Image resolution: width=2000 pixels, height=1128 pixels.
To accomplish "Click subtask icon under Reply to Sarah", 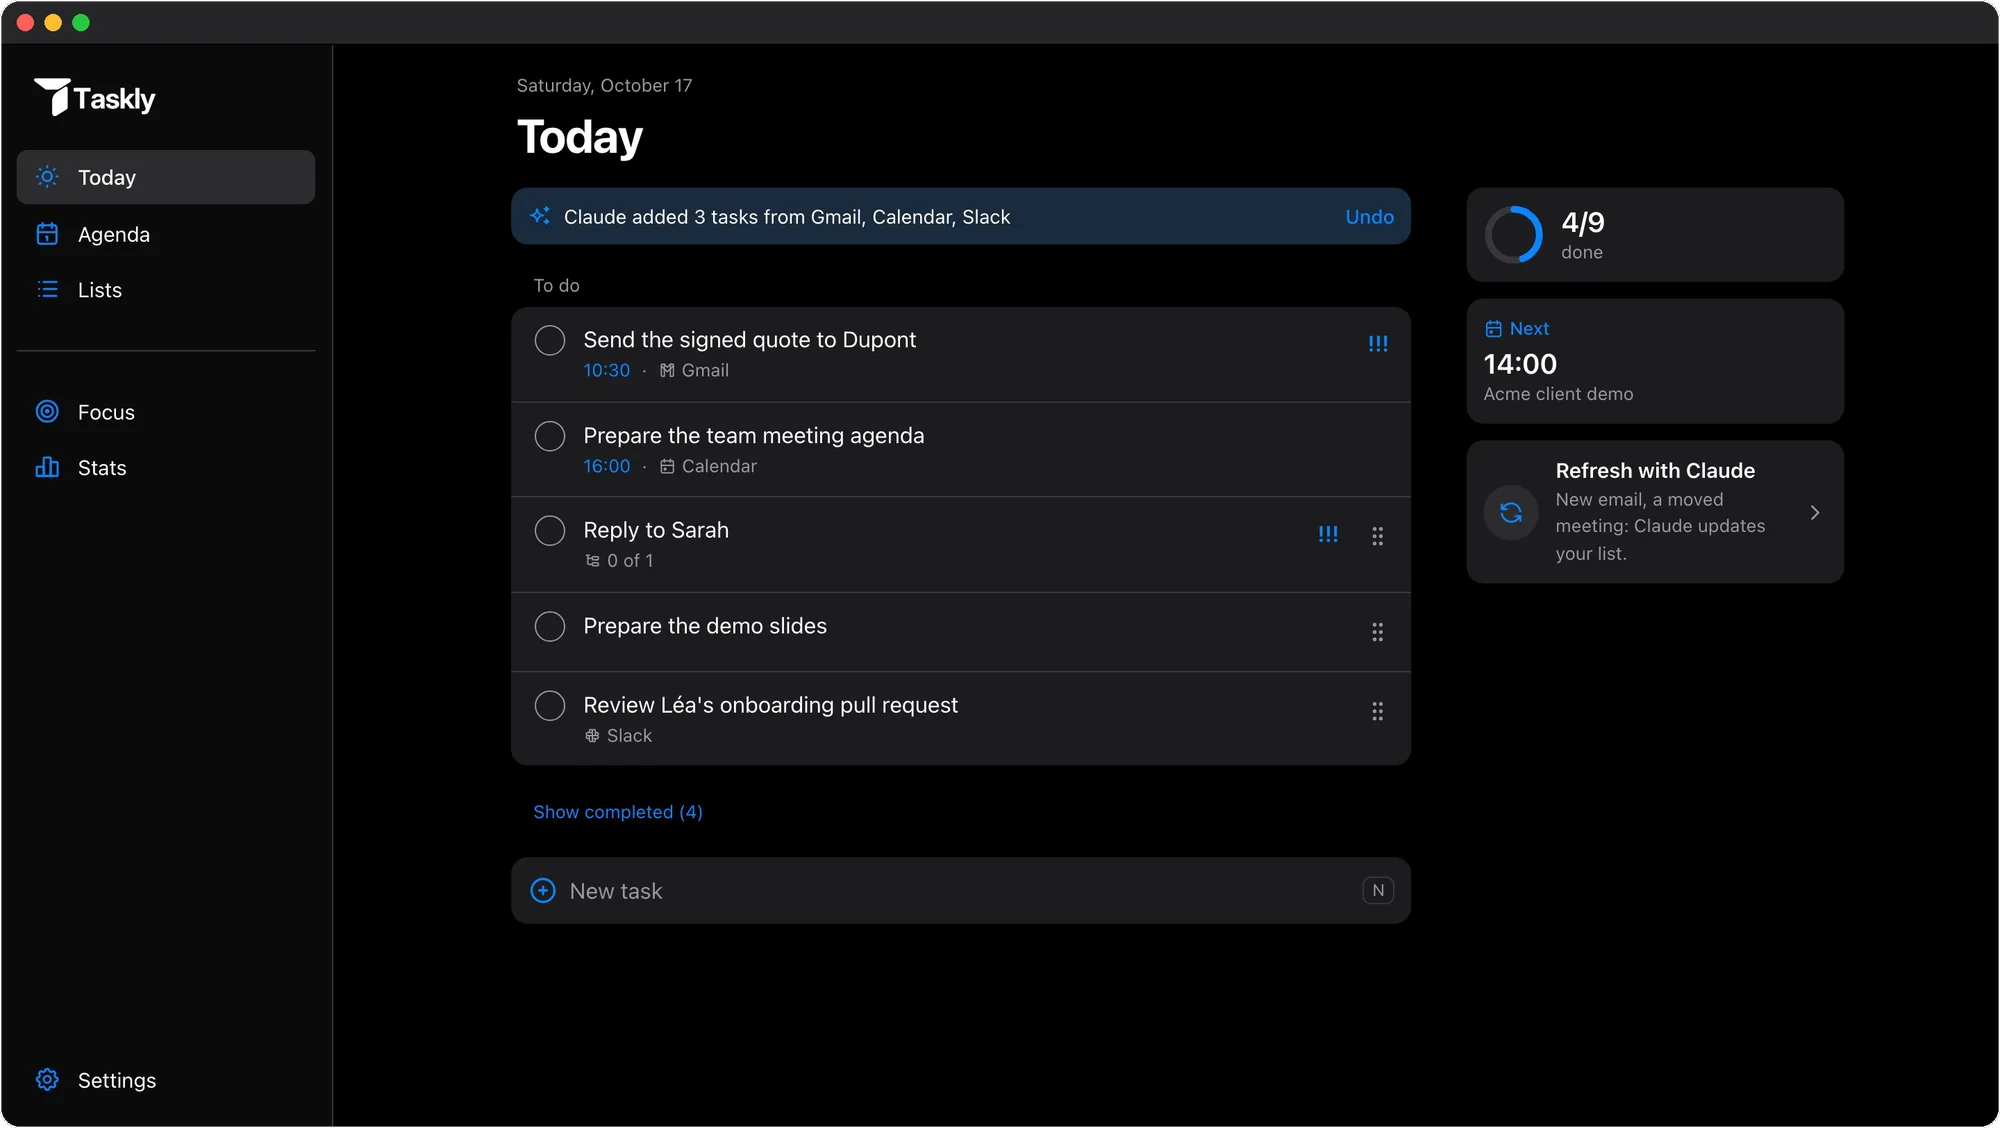I will point(592,561).
